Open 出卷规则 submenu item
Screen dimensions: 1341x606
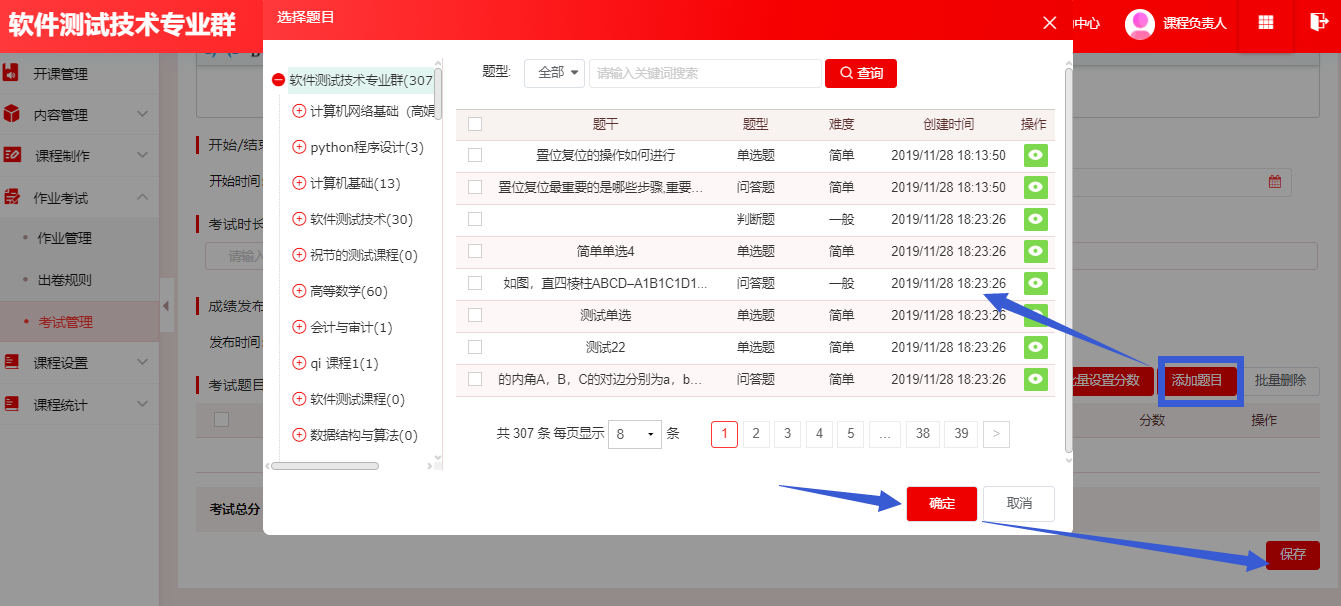point(64,280)
